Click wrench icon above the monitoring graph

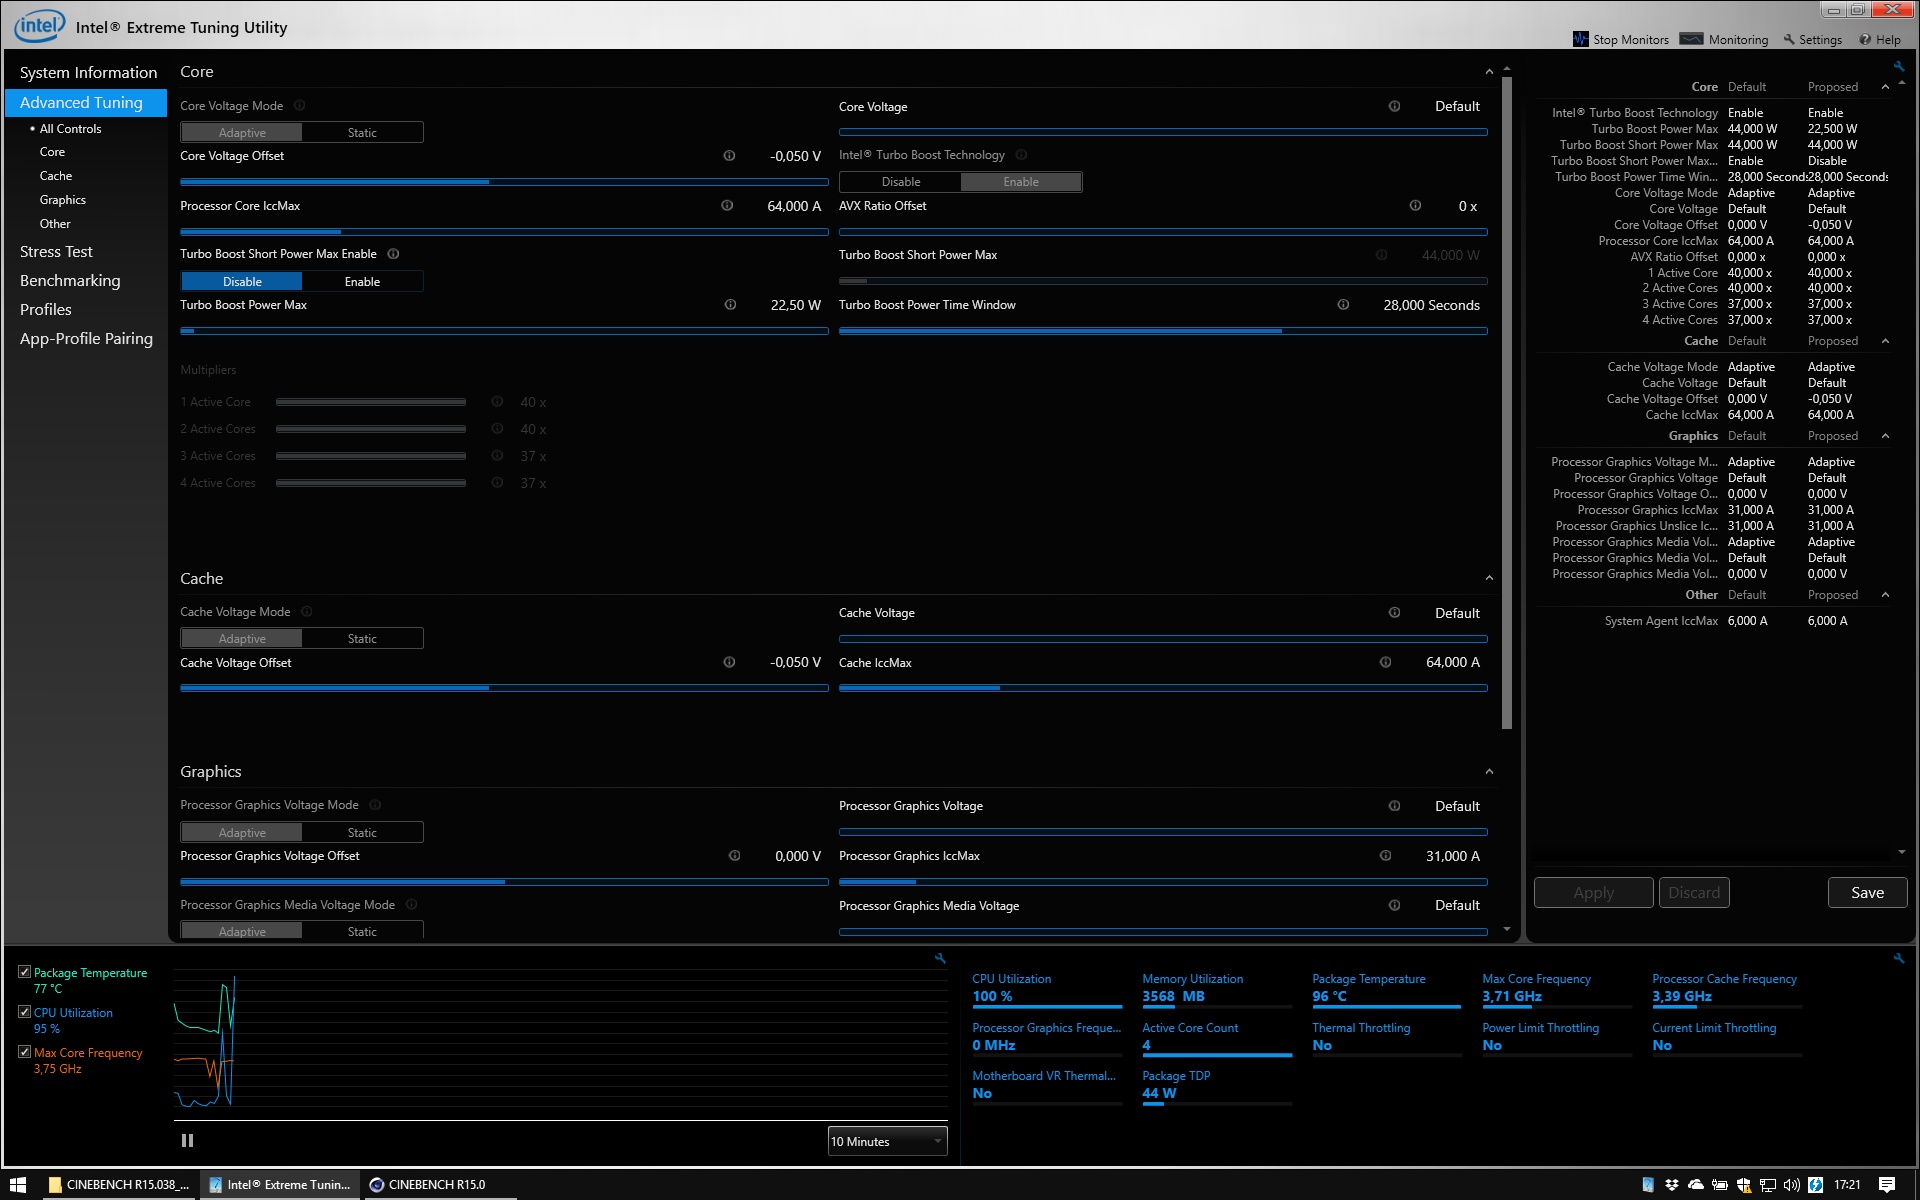point(940,958)
